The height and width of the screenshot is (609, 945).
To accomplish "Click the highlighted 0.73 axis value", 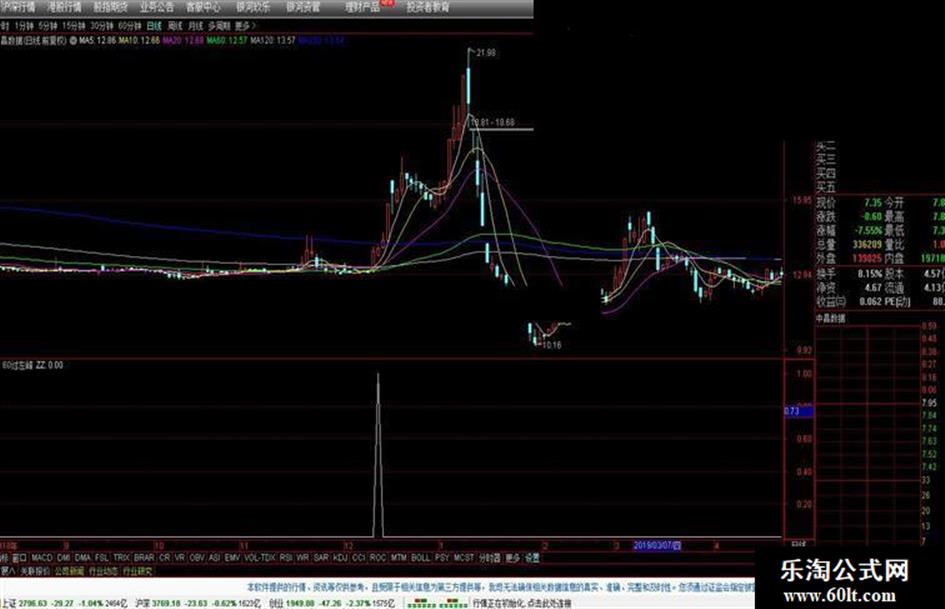I will (x=799, y=412).
